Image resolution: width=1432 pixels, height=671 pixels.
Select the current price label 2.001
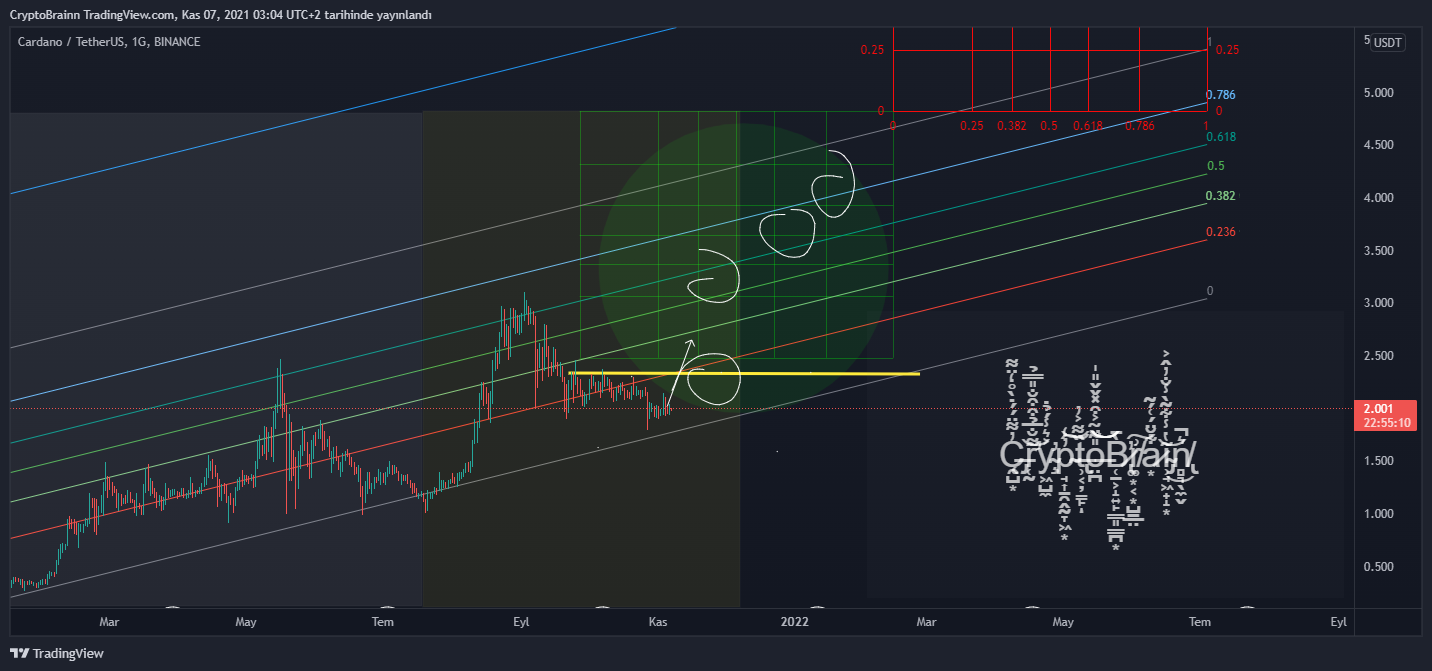coord(1377,408)
